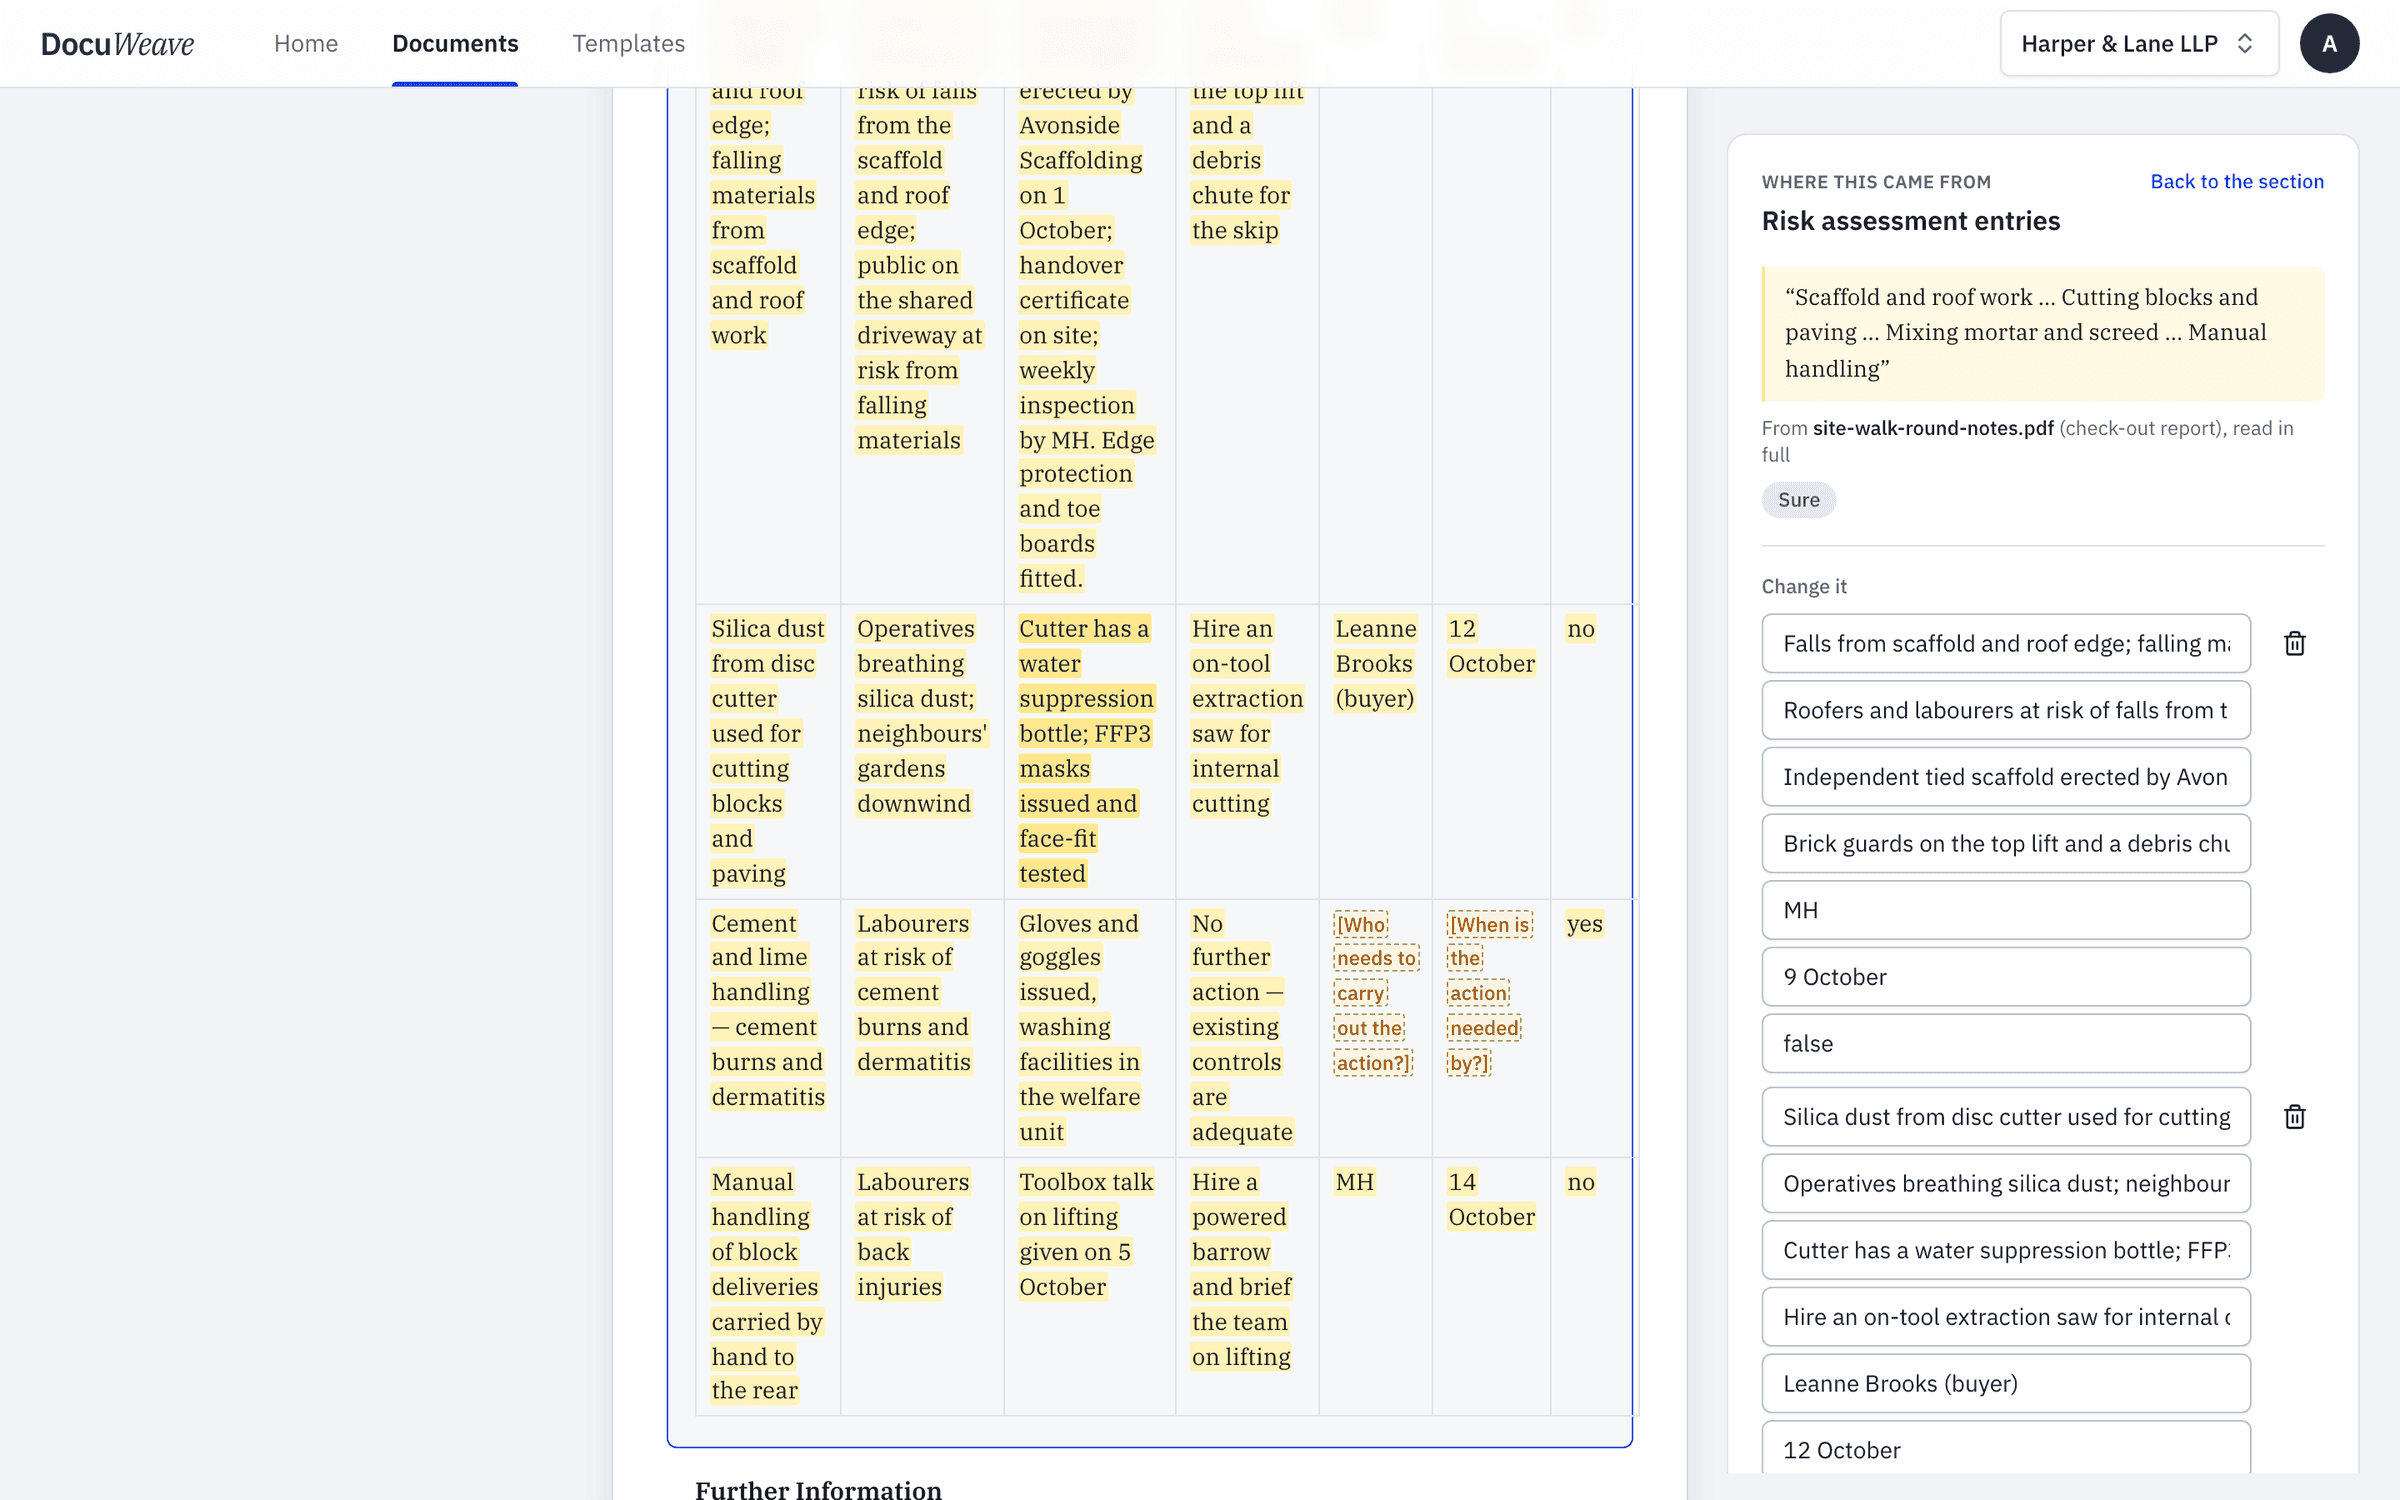2400x1500 pixels.
Task: Select the Manual handling of block deliveries cell
Action: tap(766, 1286)
